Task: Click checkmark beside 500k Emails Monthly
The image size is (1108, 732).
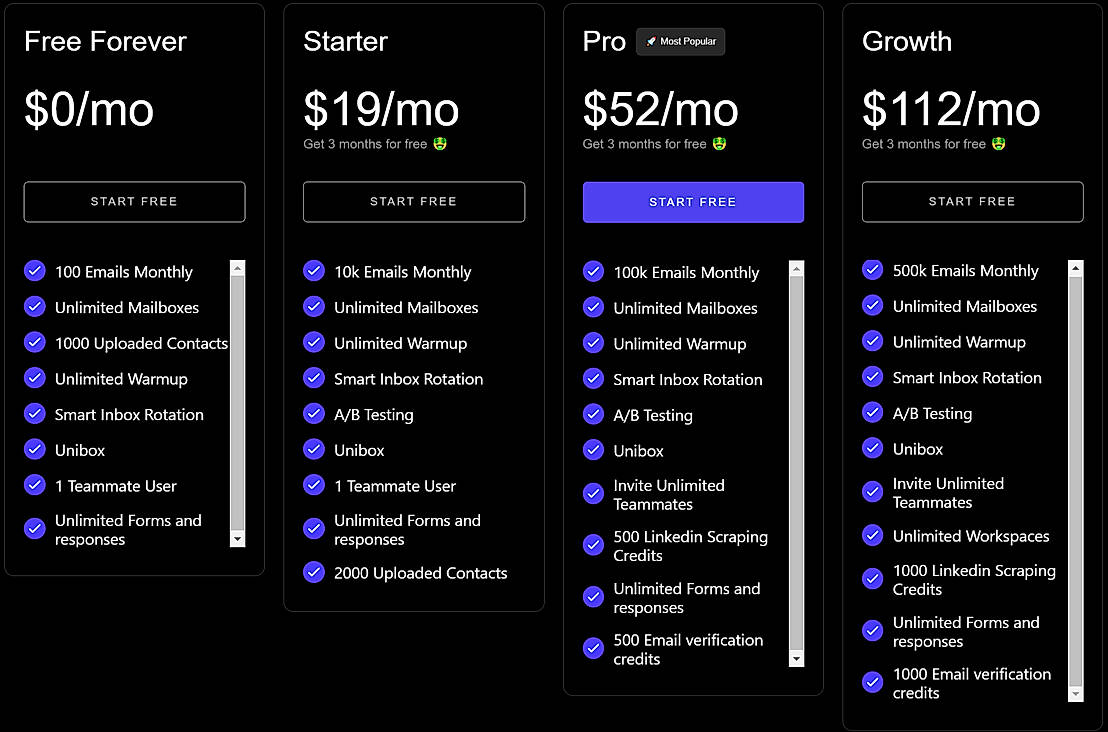Action: coord(872,270)
